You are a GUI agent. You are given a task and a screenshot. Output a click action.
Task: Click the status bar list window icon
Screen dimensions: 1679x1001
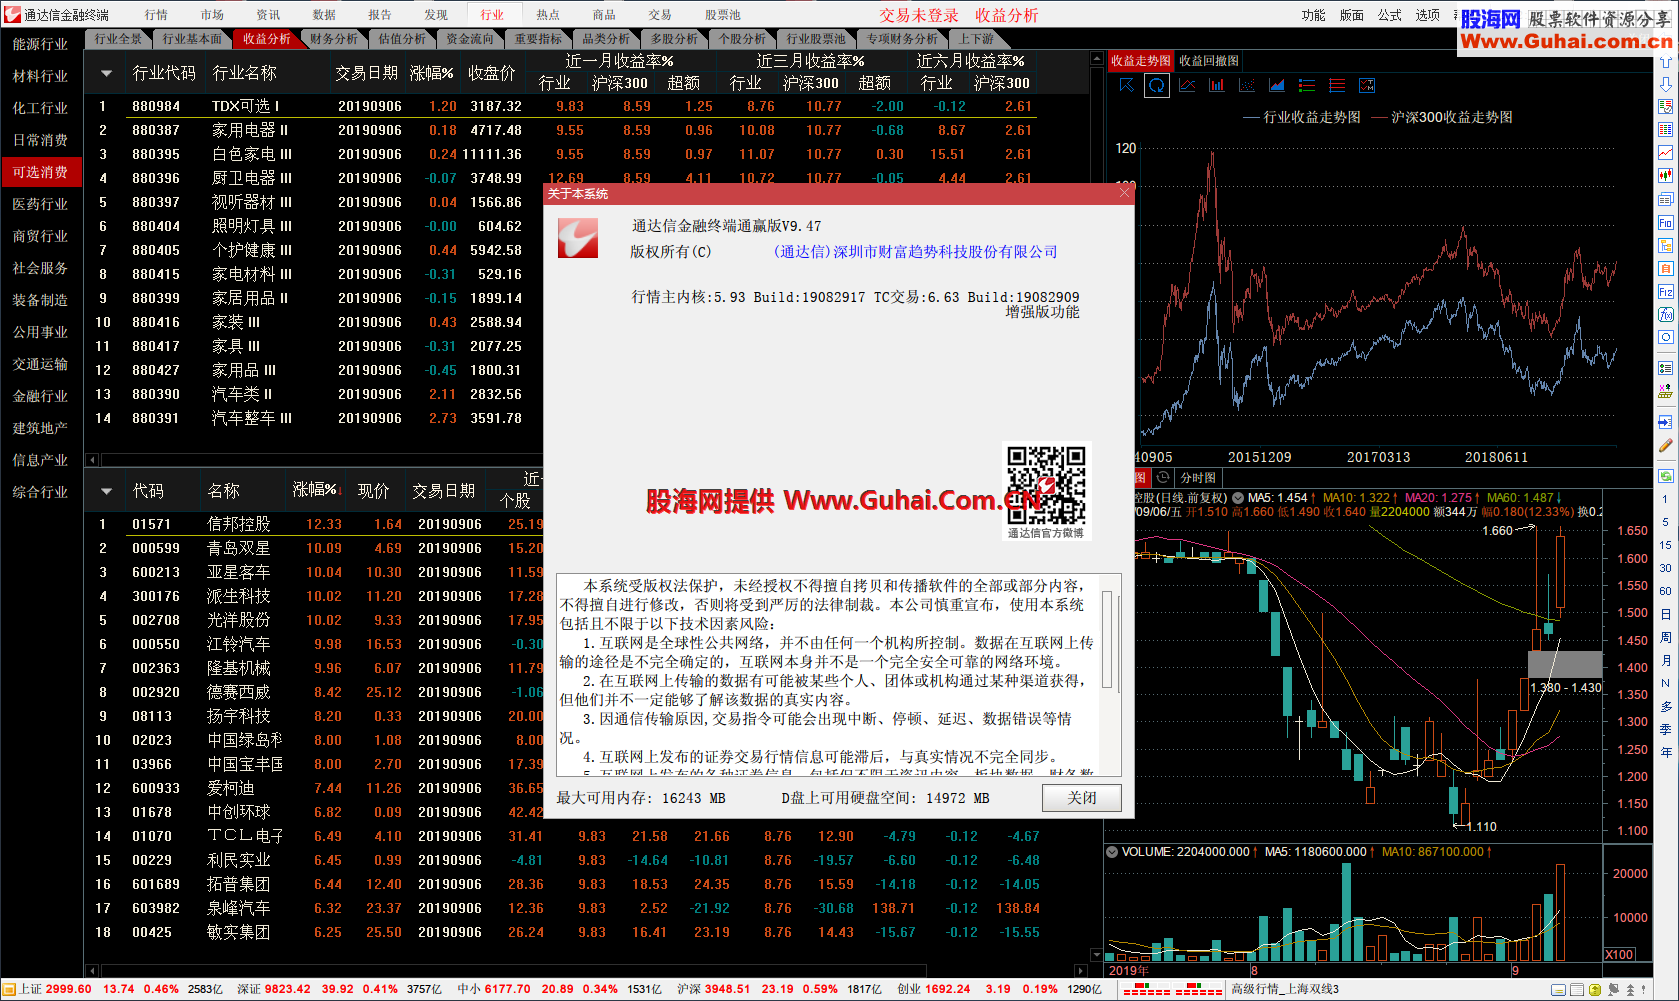1577,990
